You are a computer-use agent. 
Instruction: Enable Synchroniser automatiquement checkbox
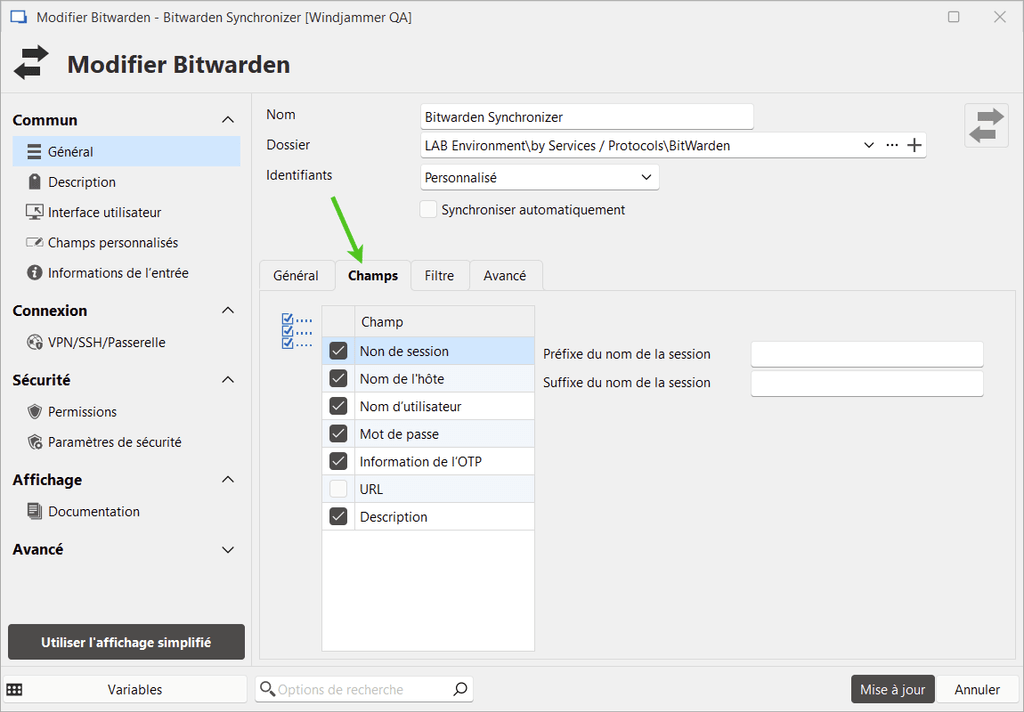click(x=429, y=210)
